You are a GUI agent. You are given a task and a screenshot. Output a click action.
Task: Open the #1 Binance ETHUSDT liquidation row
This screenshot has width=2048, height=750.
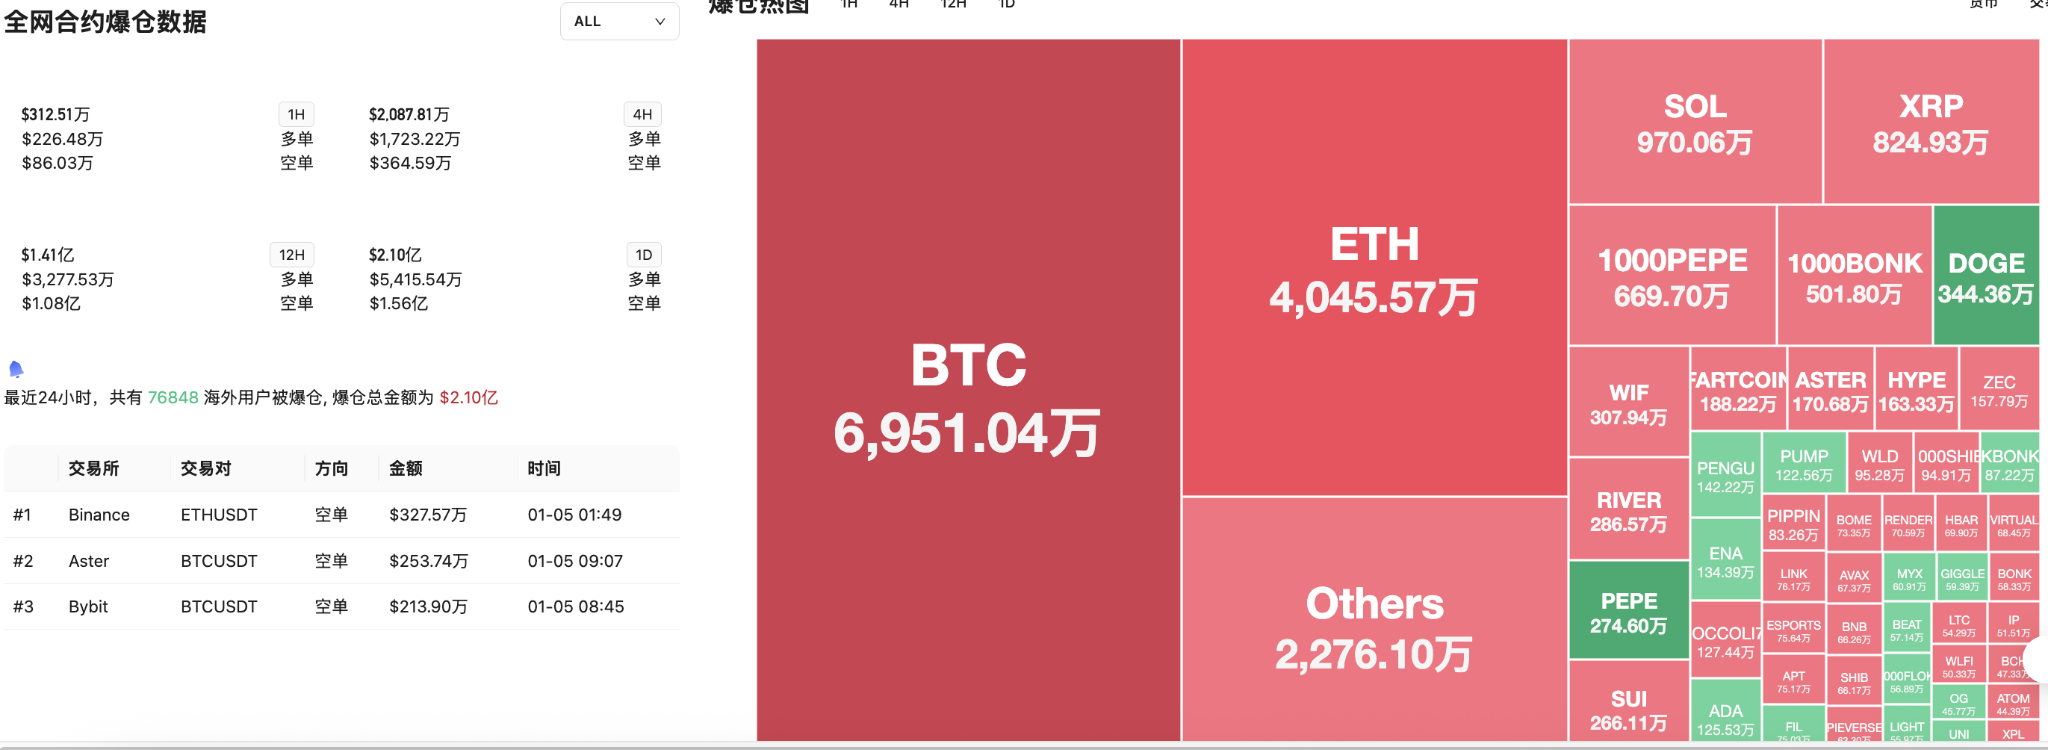[x=340, y=515]
